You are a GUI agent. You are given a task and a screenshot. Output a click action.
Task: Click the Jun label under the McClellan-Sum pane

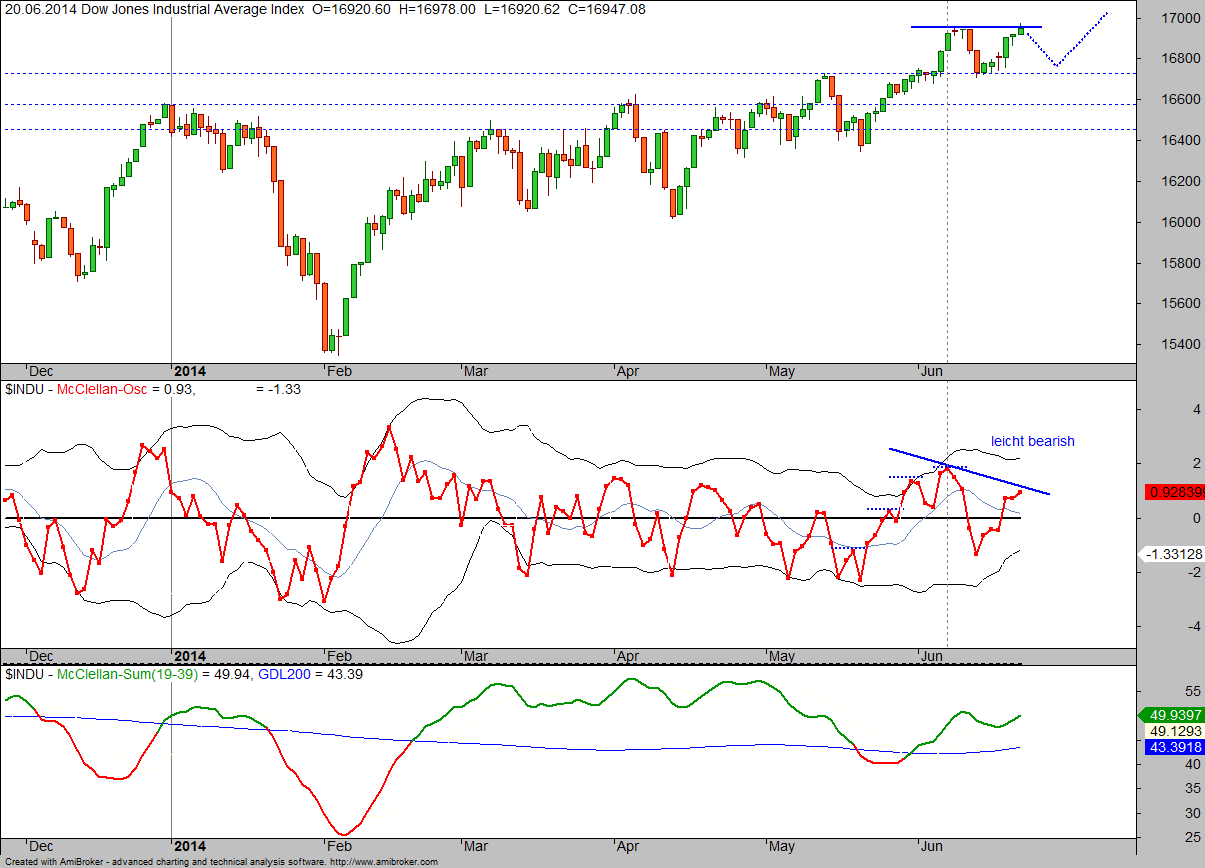tap(932, 846)
